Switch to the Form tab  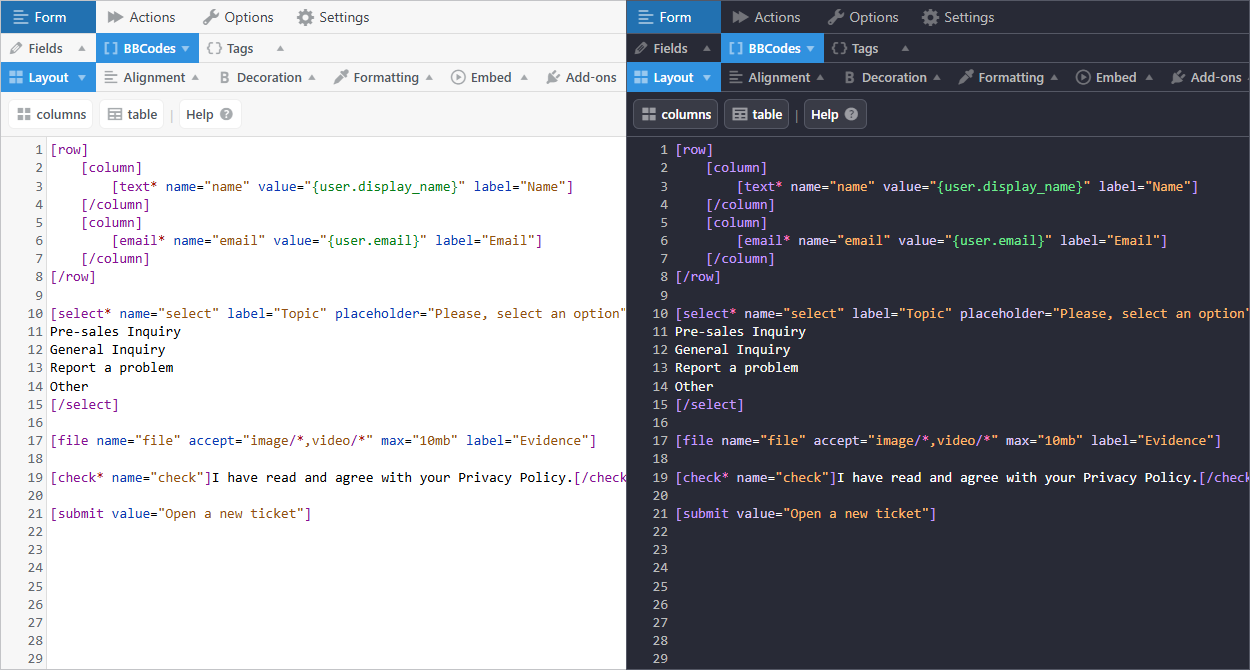click(x=48, y=17)
